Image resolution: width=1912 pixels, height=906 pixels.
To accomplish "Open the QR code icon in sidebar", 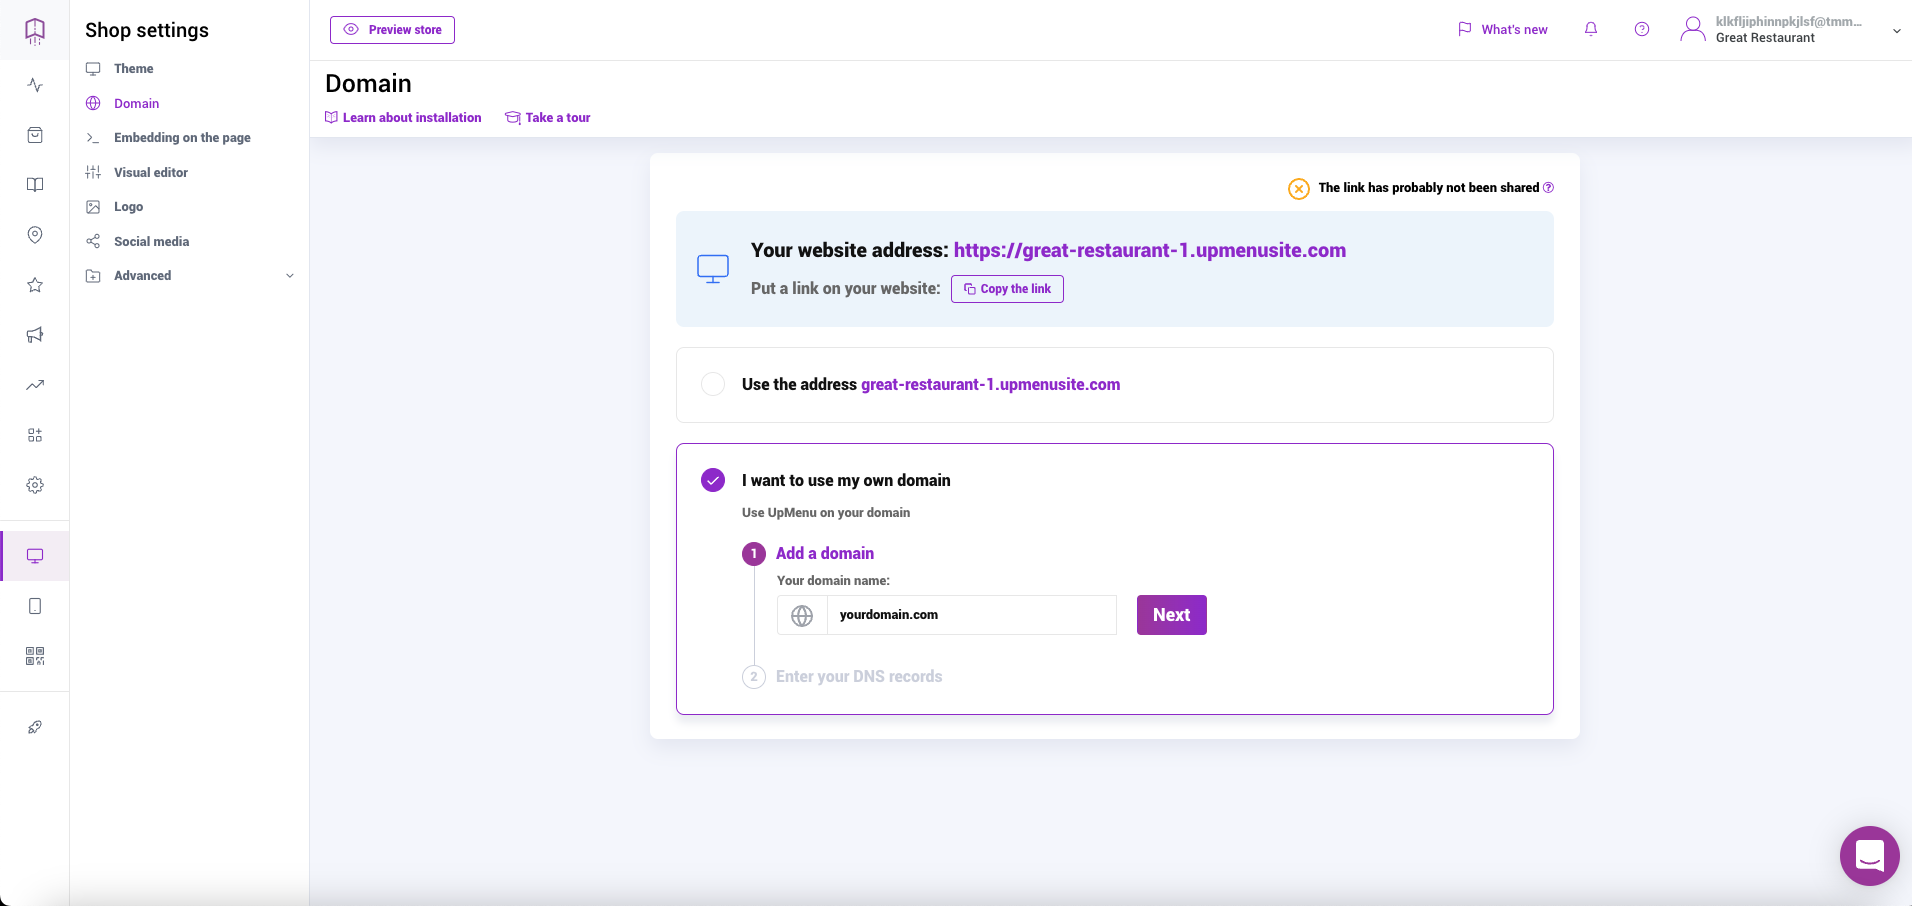I will click(x=35, y=656).
